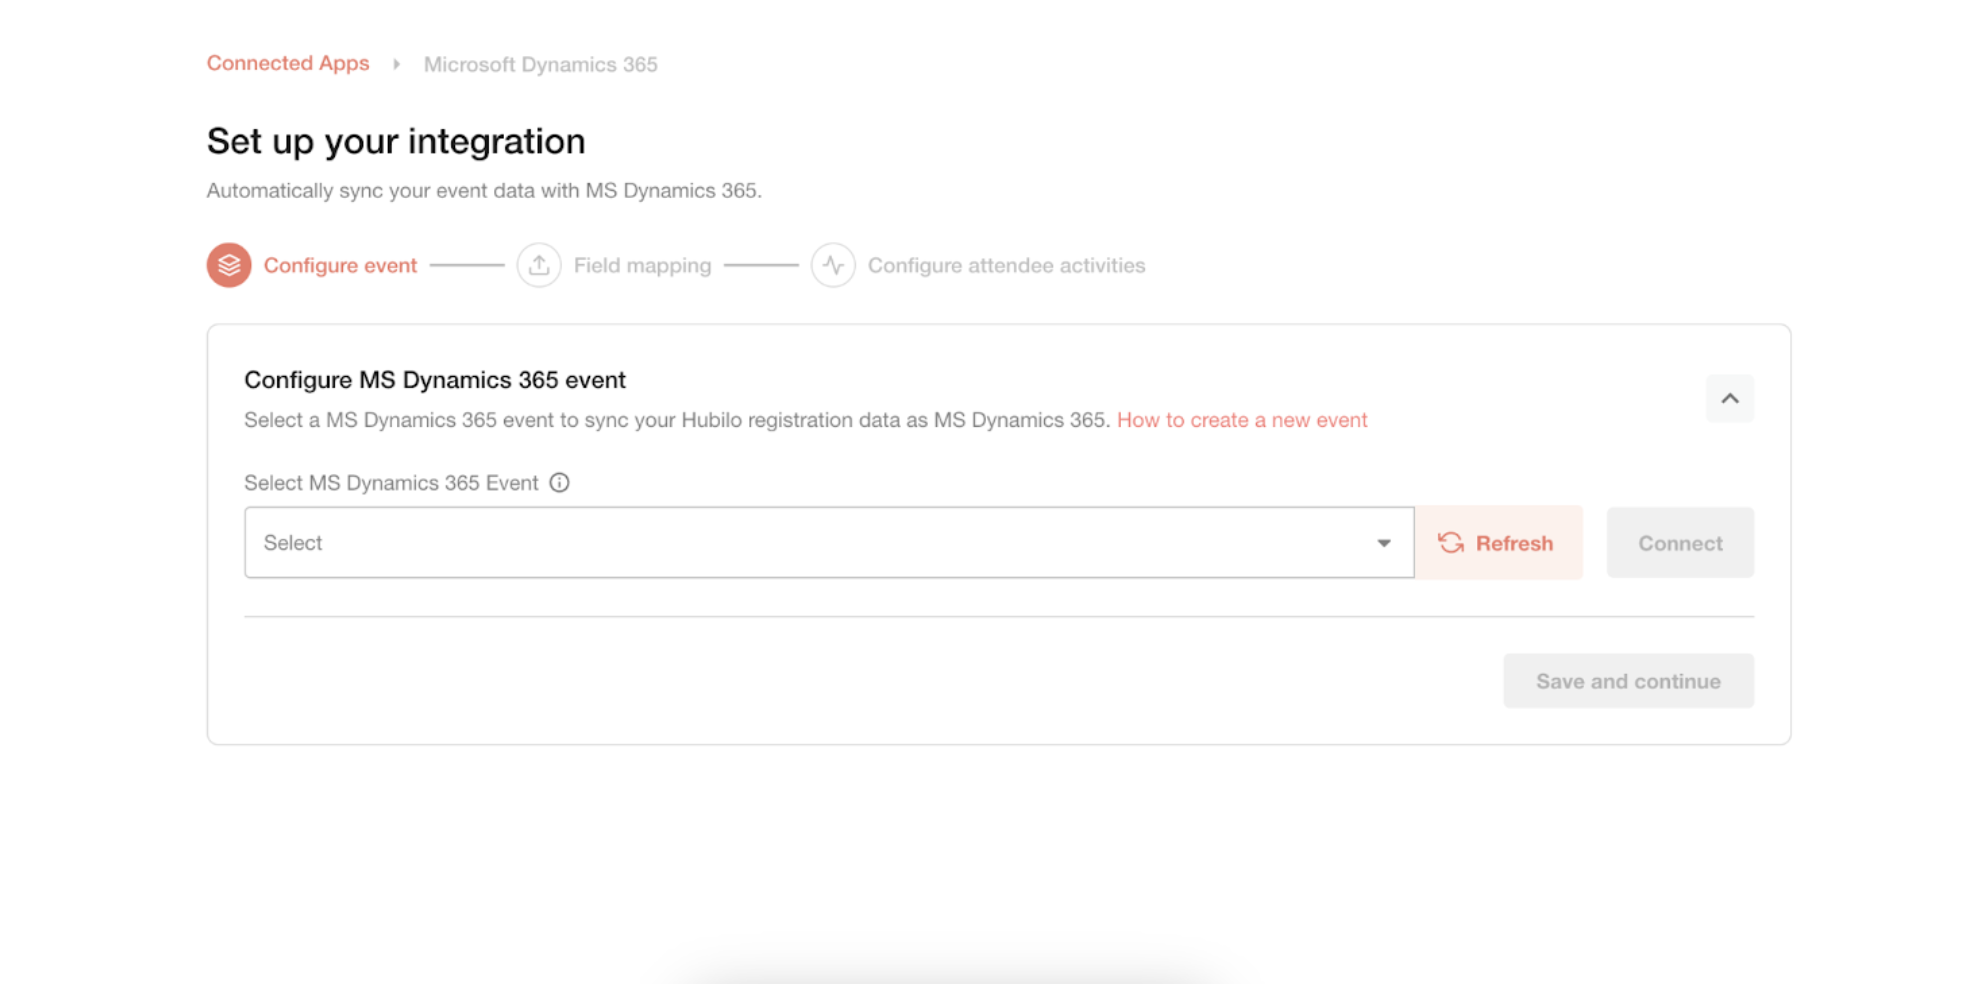This screenshot has height=984, width=1986.
Task: Click the Select event combo box field
Action: (x=829, y=543)
